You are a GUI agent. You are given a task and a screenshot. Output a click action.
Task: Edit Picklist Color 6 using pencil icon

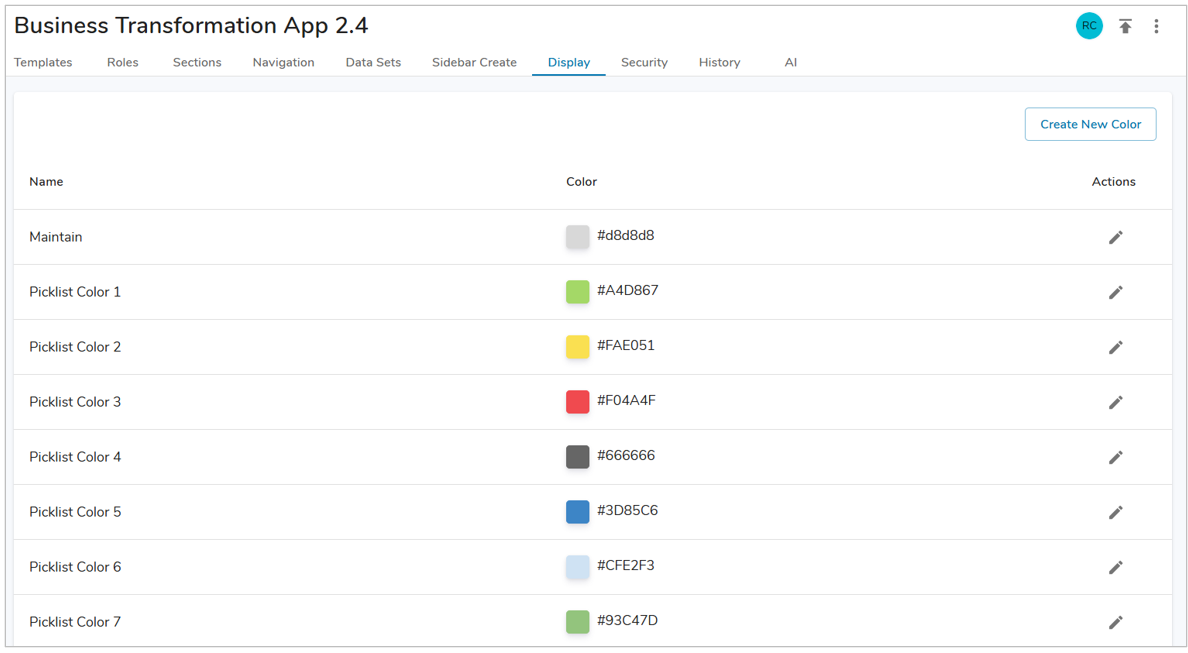coord(1115,567)
